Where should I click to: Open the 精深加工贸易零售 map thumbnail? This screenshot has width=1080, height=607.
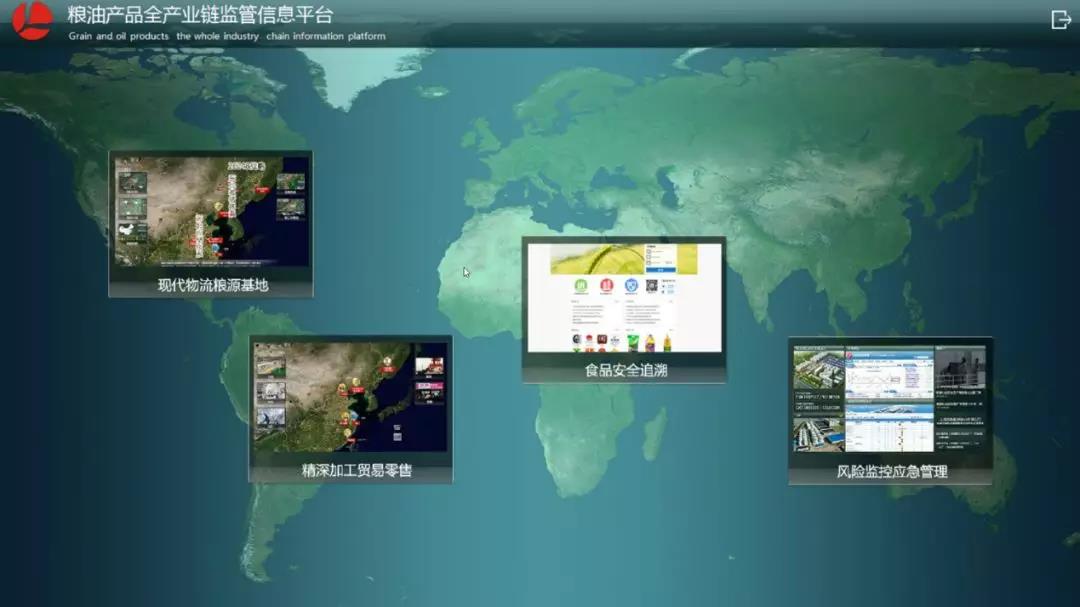pyautogui.click(x=351, y=397)
